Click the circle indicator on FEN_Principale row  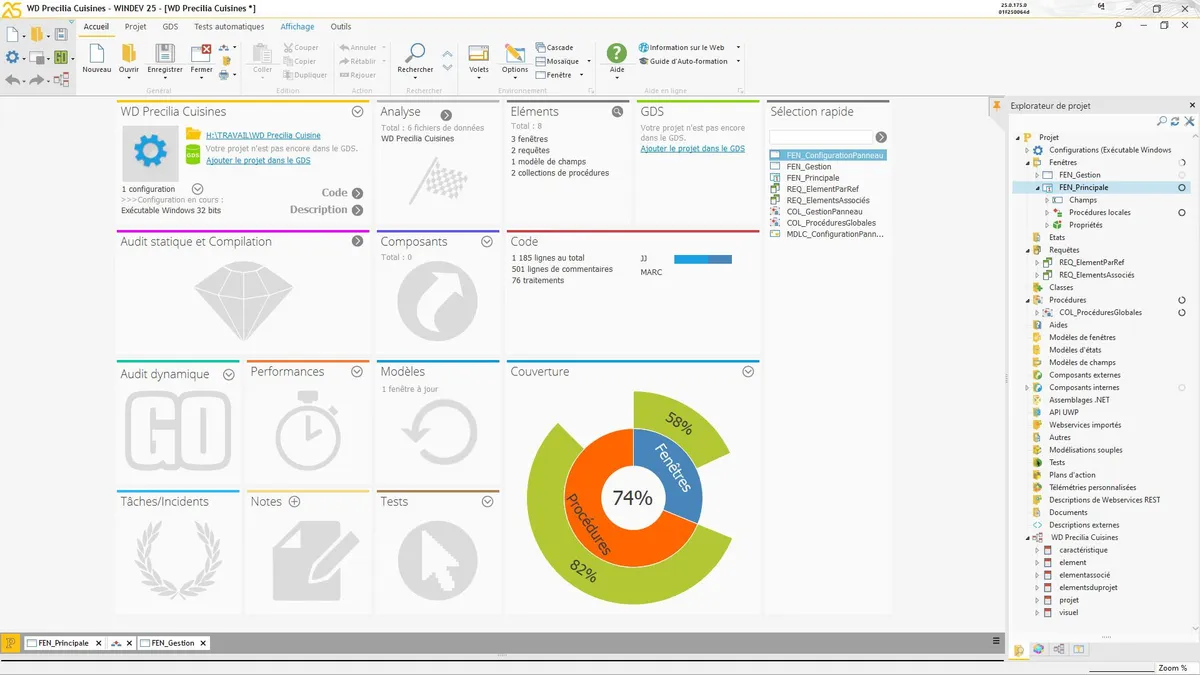pos(1182,188)
